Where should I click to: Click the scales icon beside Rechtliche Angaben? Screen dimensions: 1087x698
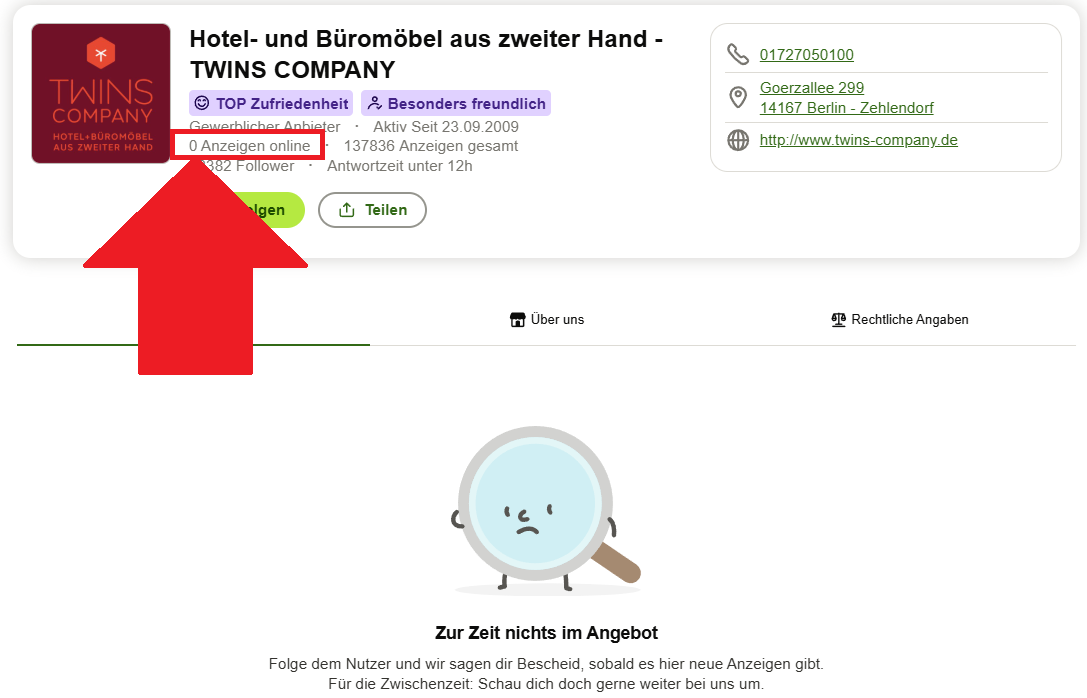pyautogui.click(x=838, y=320)
